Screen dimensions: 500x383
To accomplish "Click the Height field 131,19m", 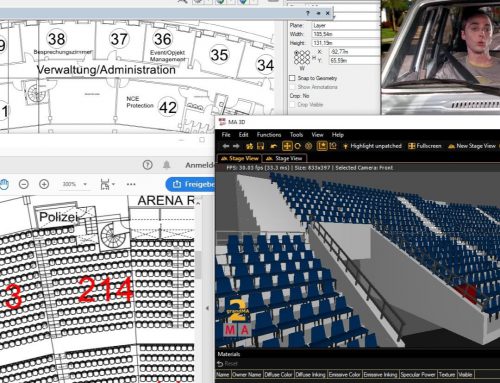I will 346,43.
